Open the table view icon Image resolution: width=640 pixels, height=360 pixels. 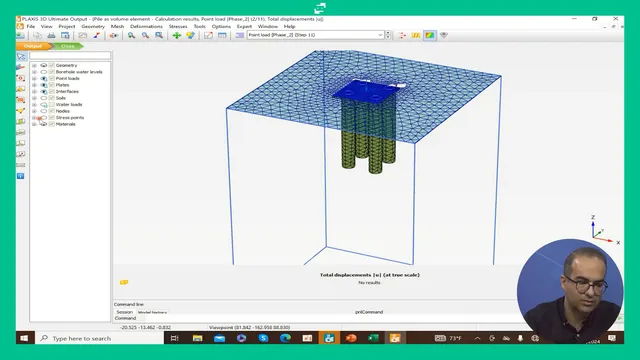[222, 36]
